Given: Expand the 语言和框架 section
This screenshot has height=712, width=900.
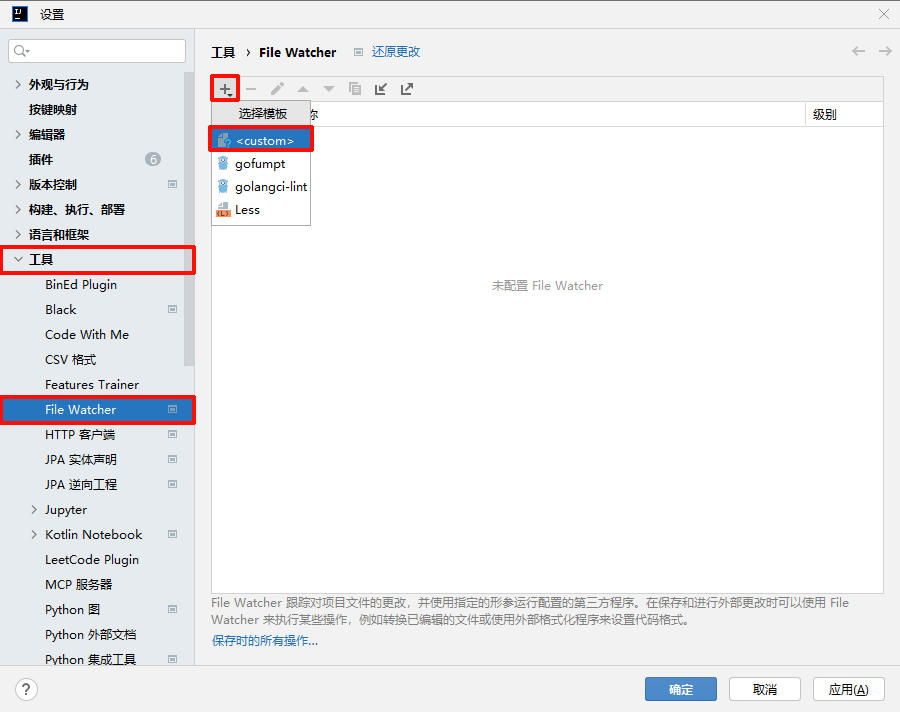Looking at the screenshot, I should 18,234.
